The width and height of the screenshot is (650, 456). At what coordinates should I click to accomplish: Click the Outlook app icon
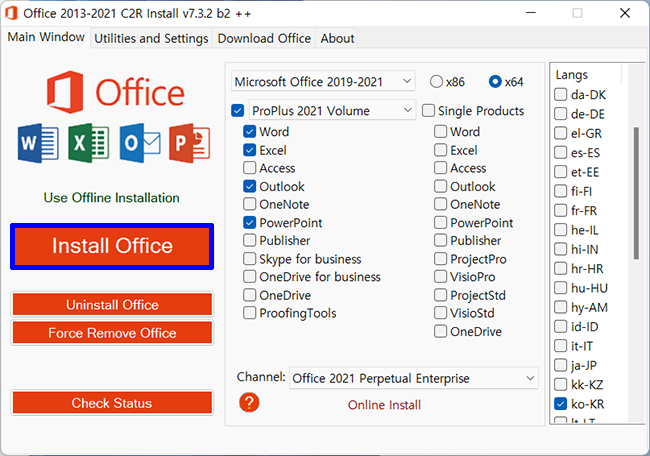[140, 143]
